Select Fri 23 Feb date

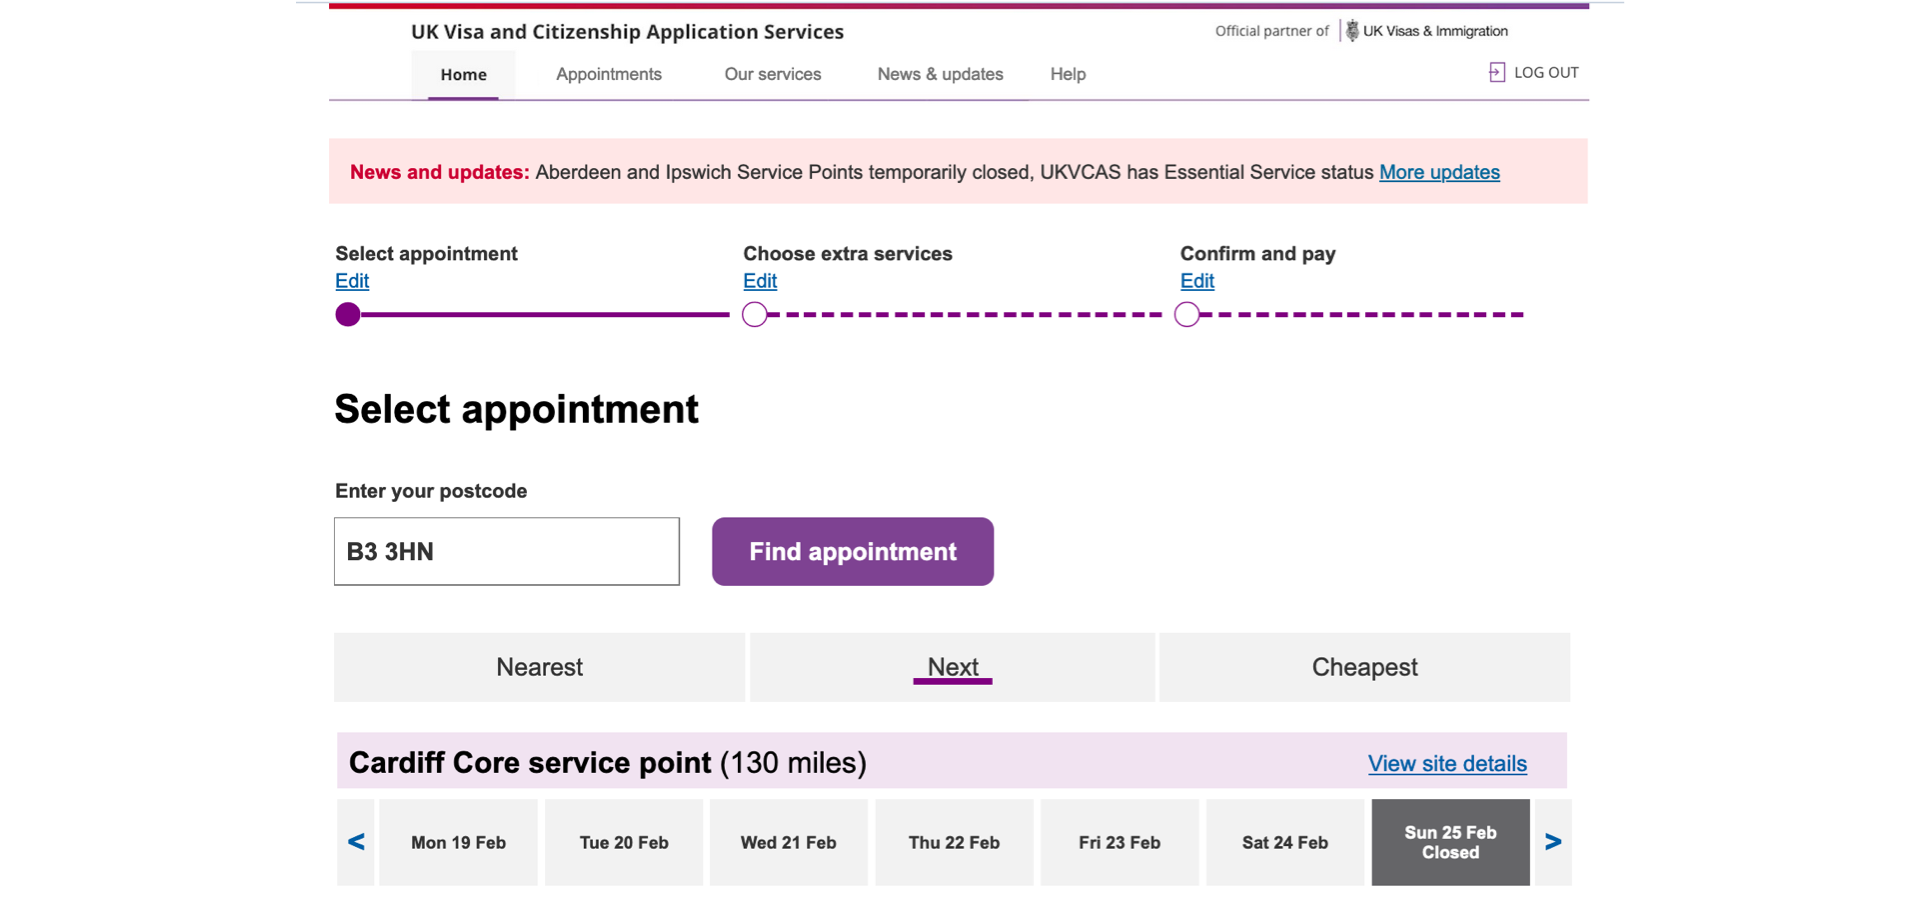(x=1120, y=842)
